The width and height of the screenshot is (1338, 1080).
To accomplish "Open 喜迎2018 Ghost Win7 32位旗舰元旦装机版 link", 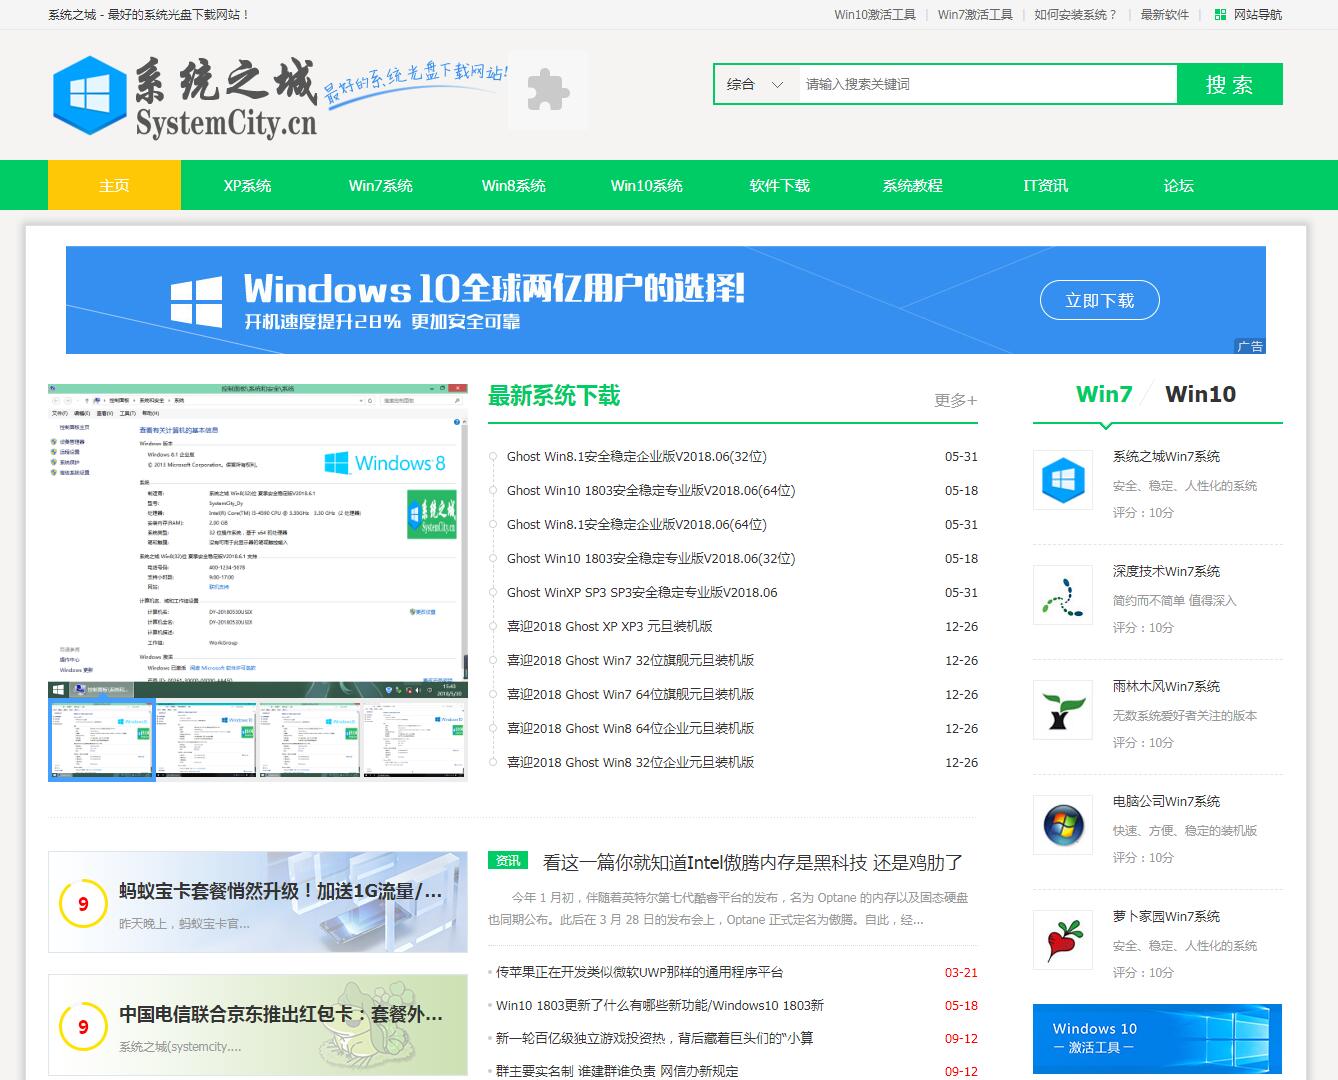I will pyautogui.click(x=631, y=660).
